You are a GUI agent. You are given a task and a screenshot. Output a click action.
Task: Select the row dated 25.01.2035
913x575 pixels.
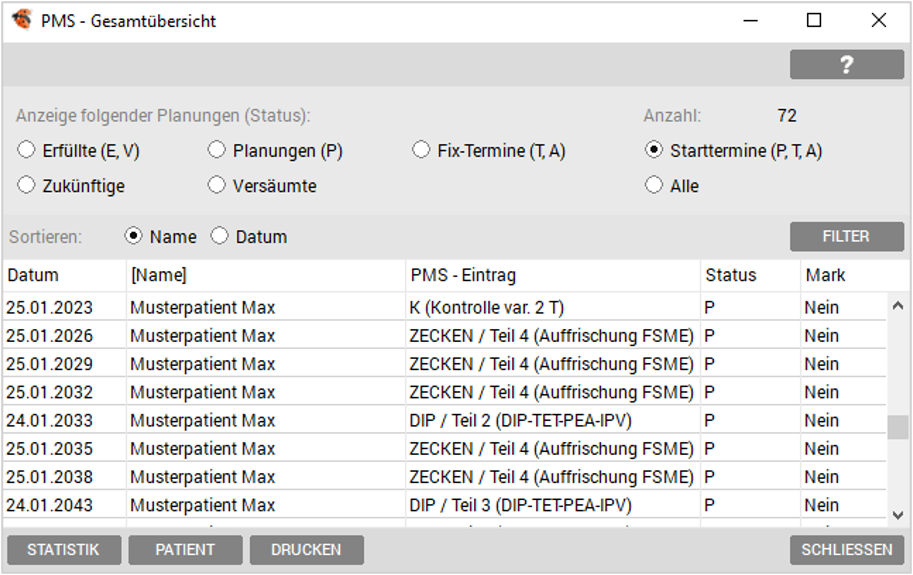(x=445, y=449)
